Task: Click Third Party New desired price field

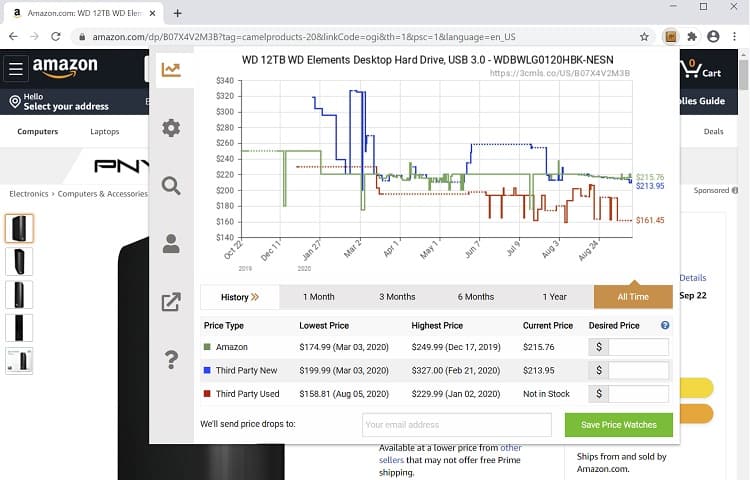Action: coord(638,371)
